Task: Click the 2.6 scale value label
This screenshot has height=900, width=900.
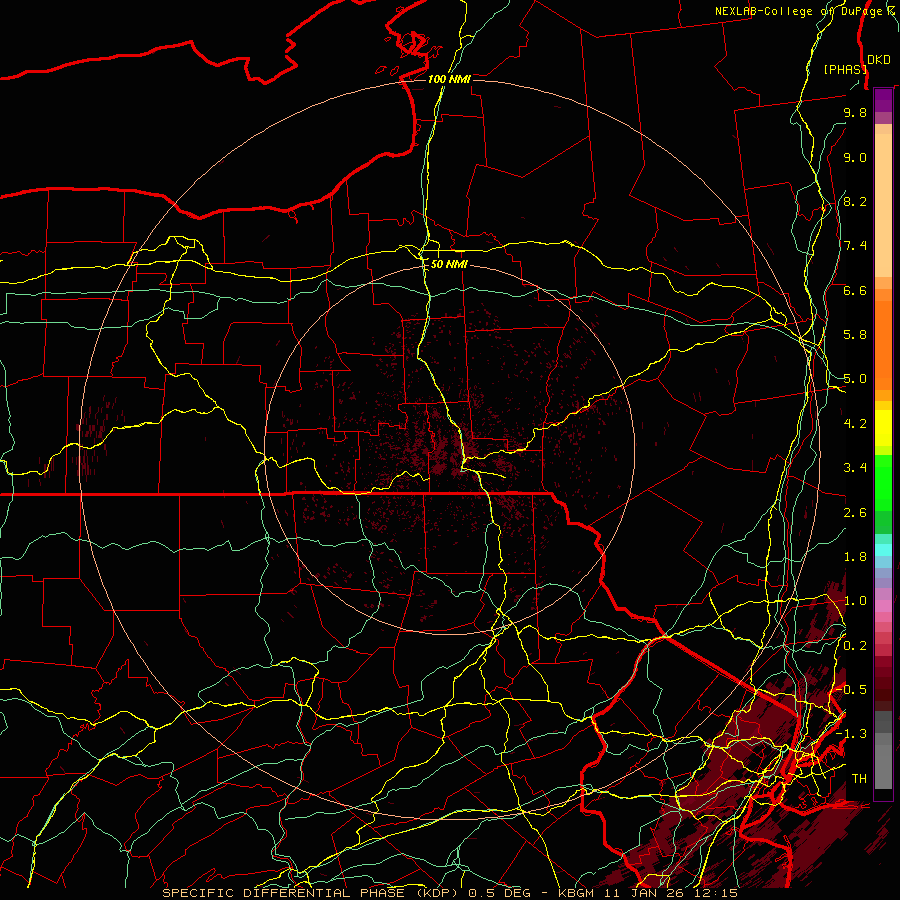Action: pyautogui.click(x=855, y=512)
